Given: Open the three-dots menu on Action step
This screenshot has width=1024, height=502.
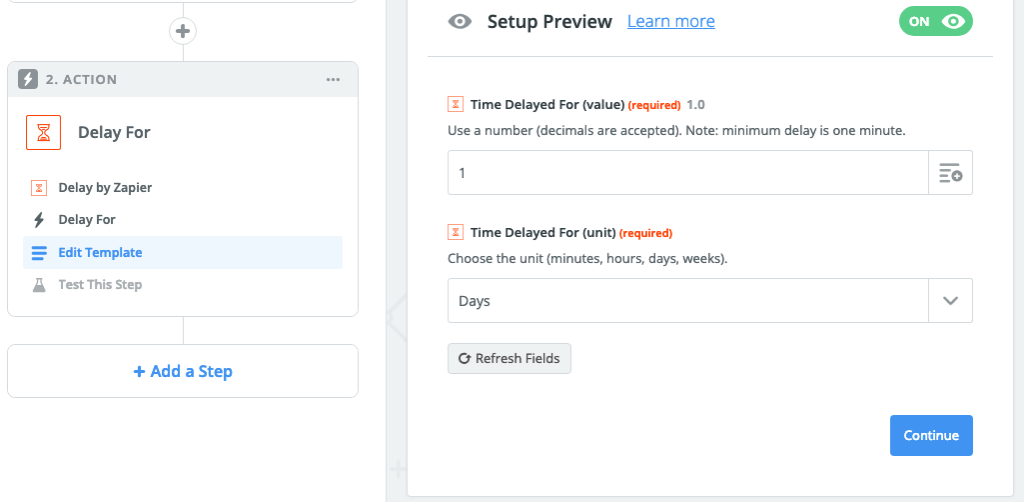Looking at the screenshot, I should point(333,80).
